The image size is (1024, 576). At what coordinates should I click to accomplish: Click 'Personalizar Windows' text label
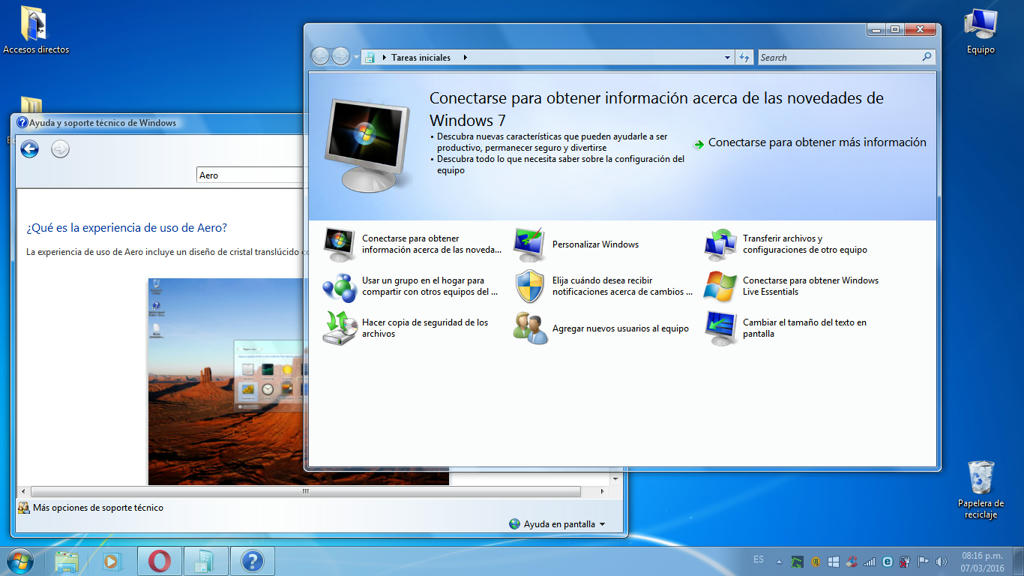(x=596, y=244)
